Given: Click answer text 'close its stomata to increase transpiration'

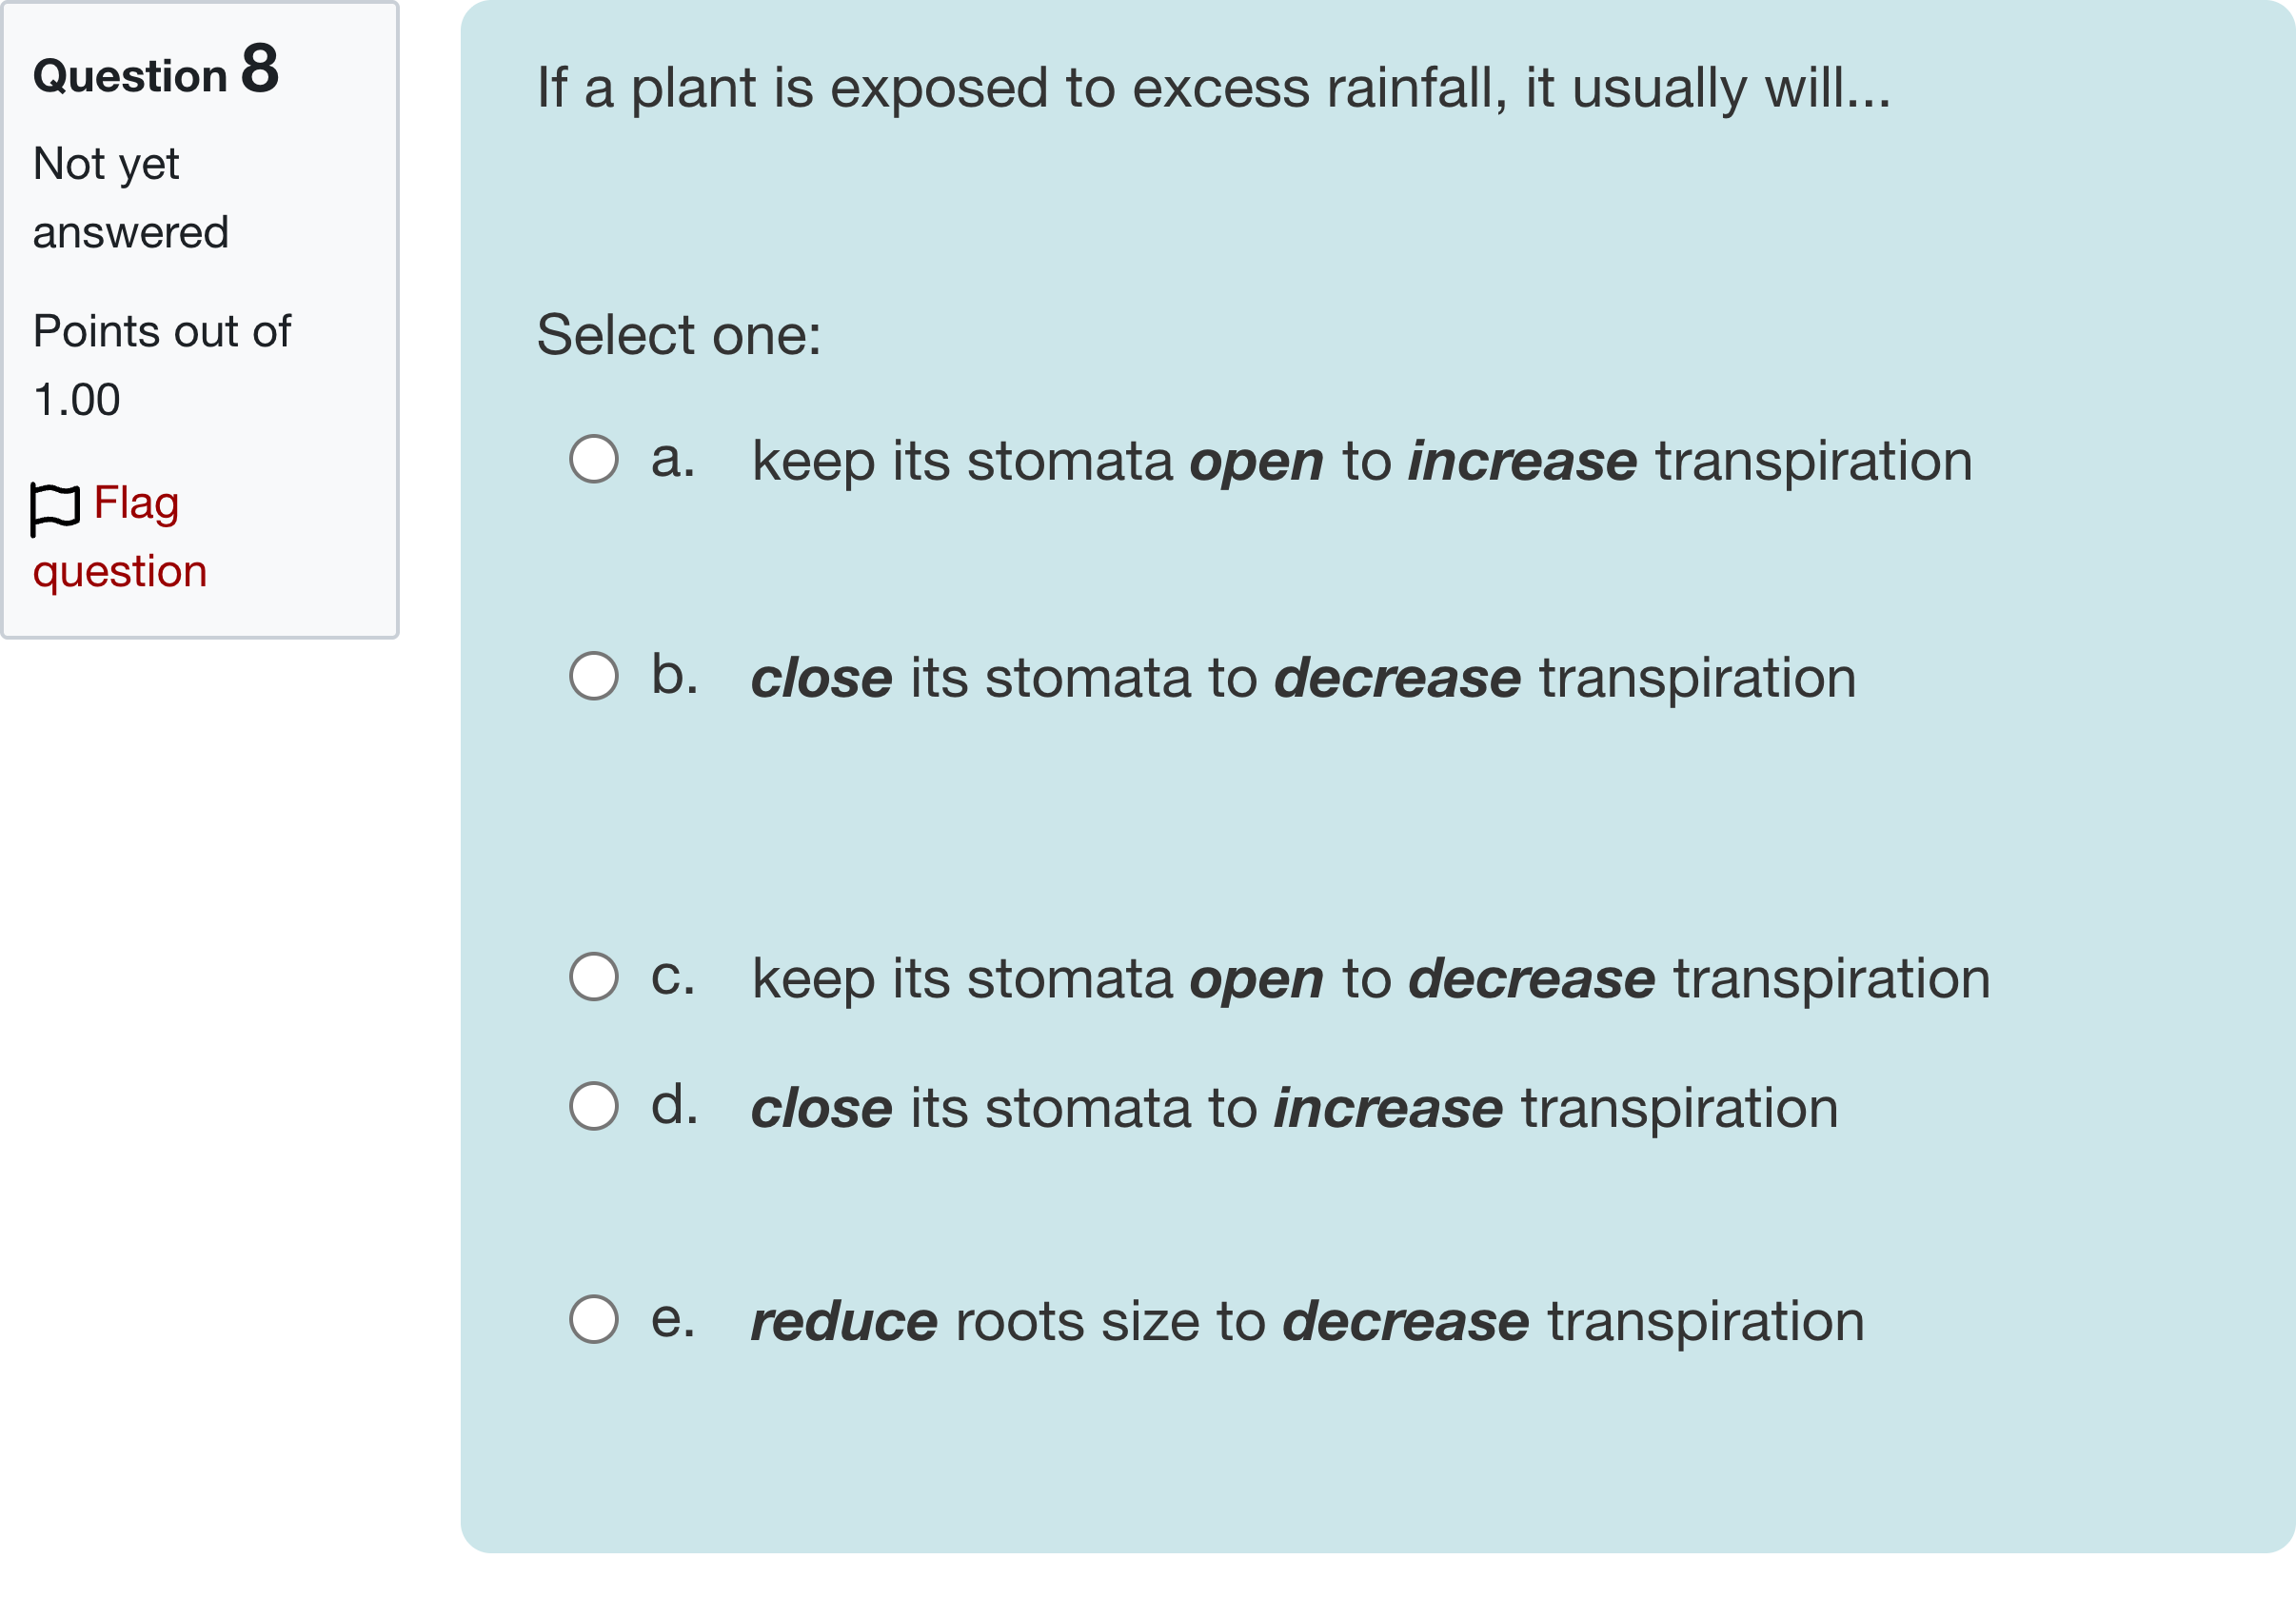Looking at the screenshot, I should point(1295,1108).
